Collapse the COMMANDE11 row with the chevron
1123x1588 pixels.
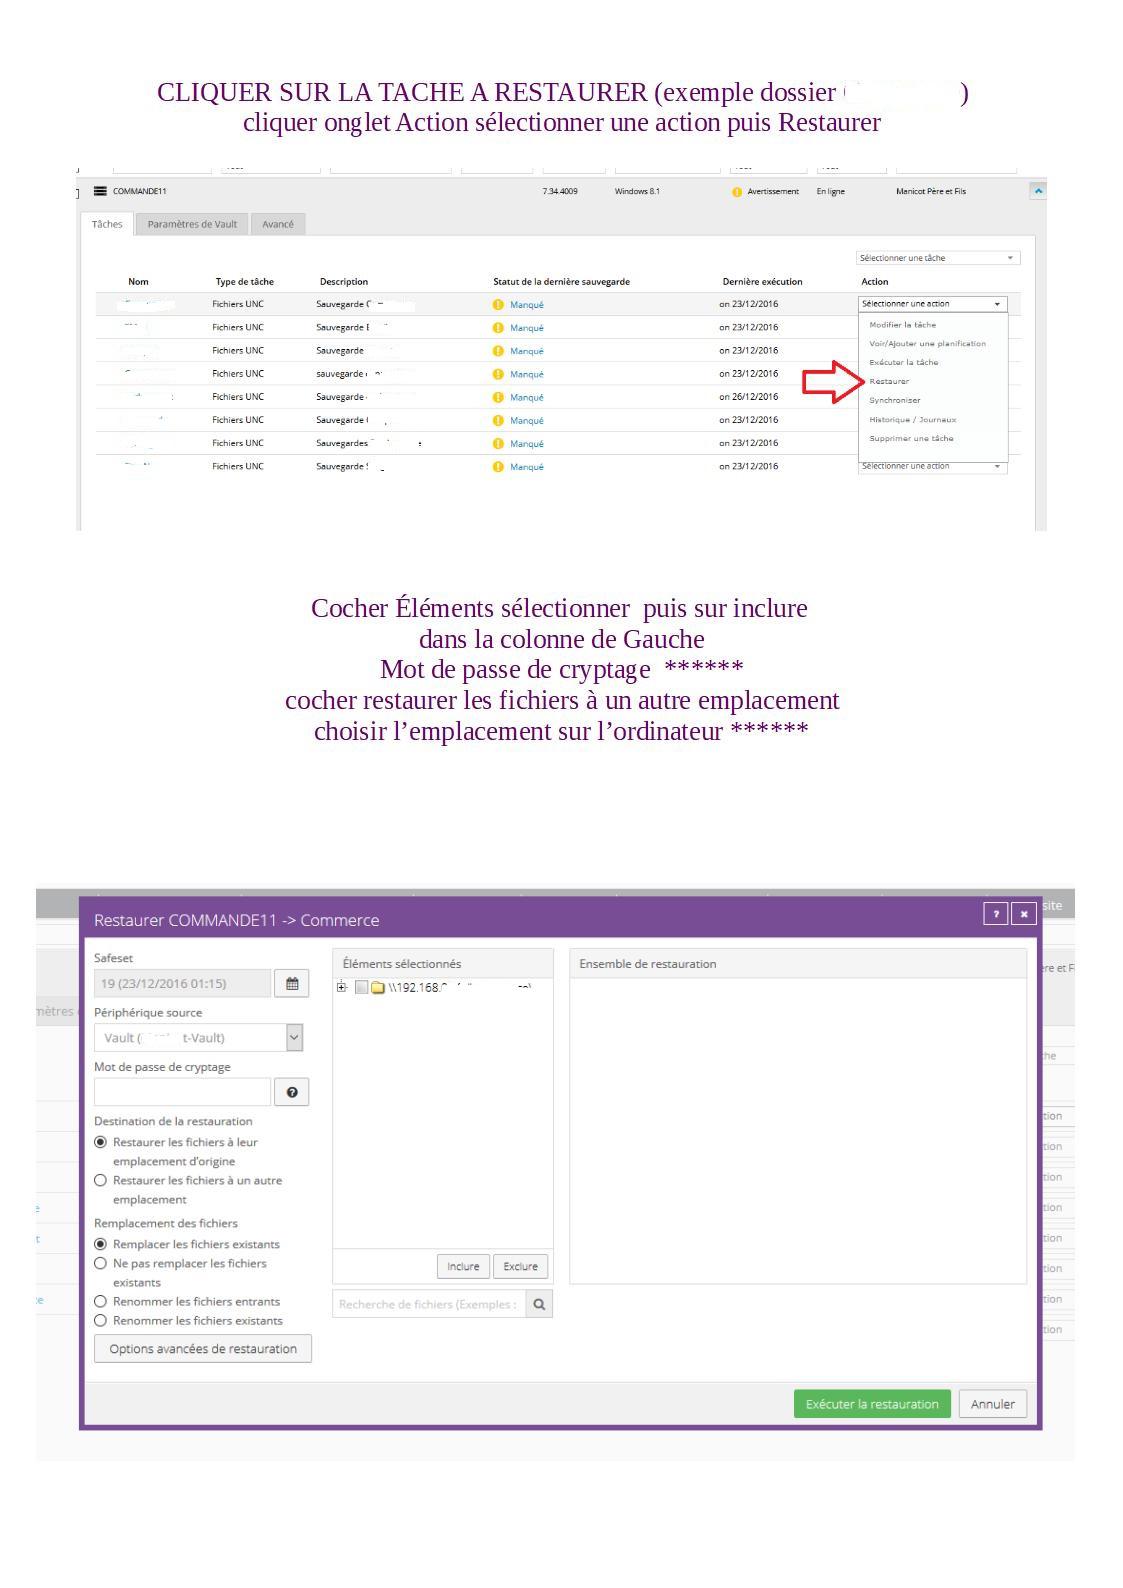click(x=1037, y=191)
